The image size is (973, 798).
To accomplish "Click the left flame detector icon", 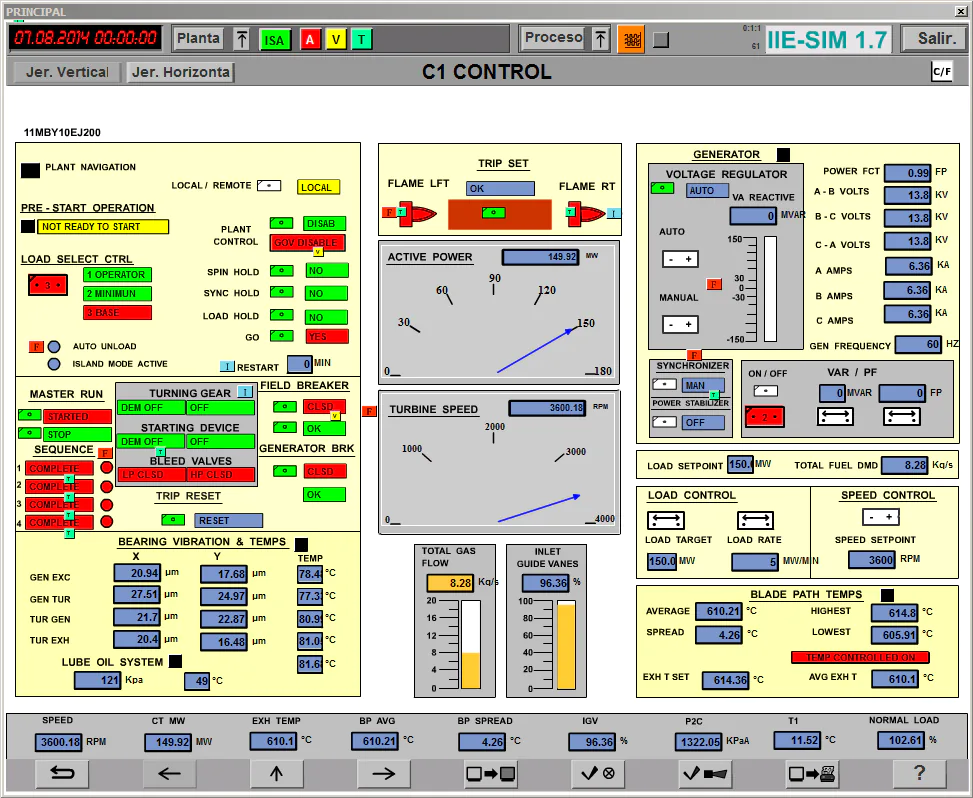I will tap(416, 213).
